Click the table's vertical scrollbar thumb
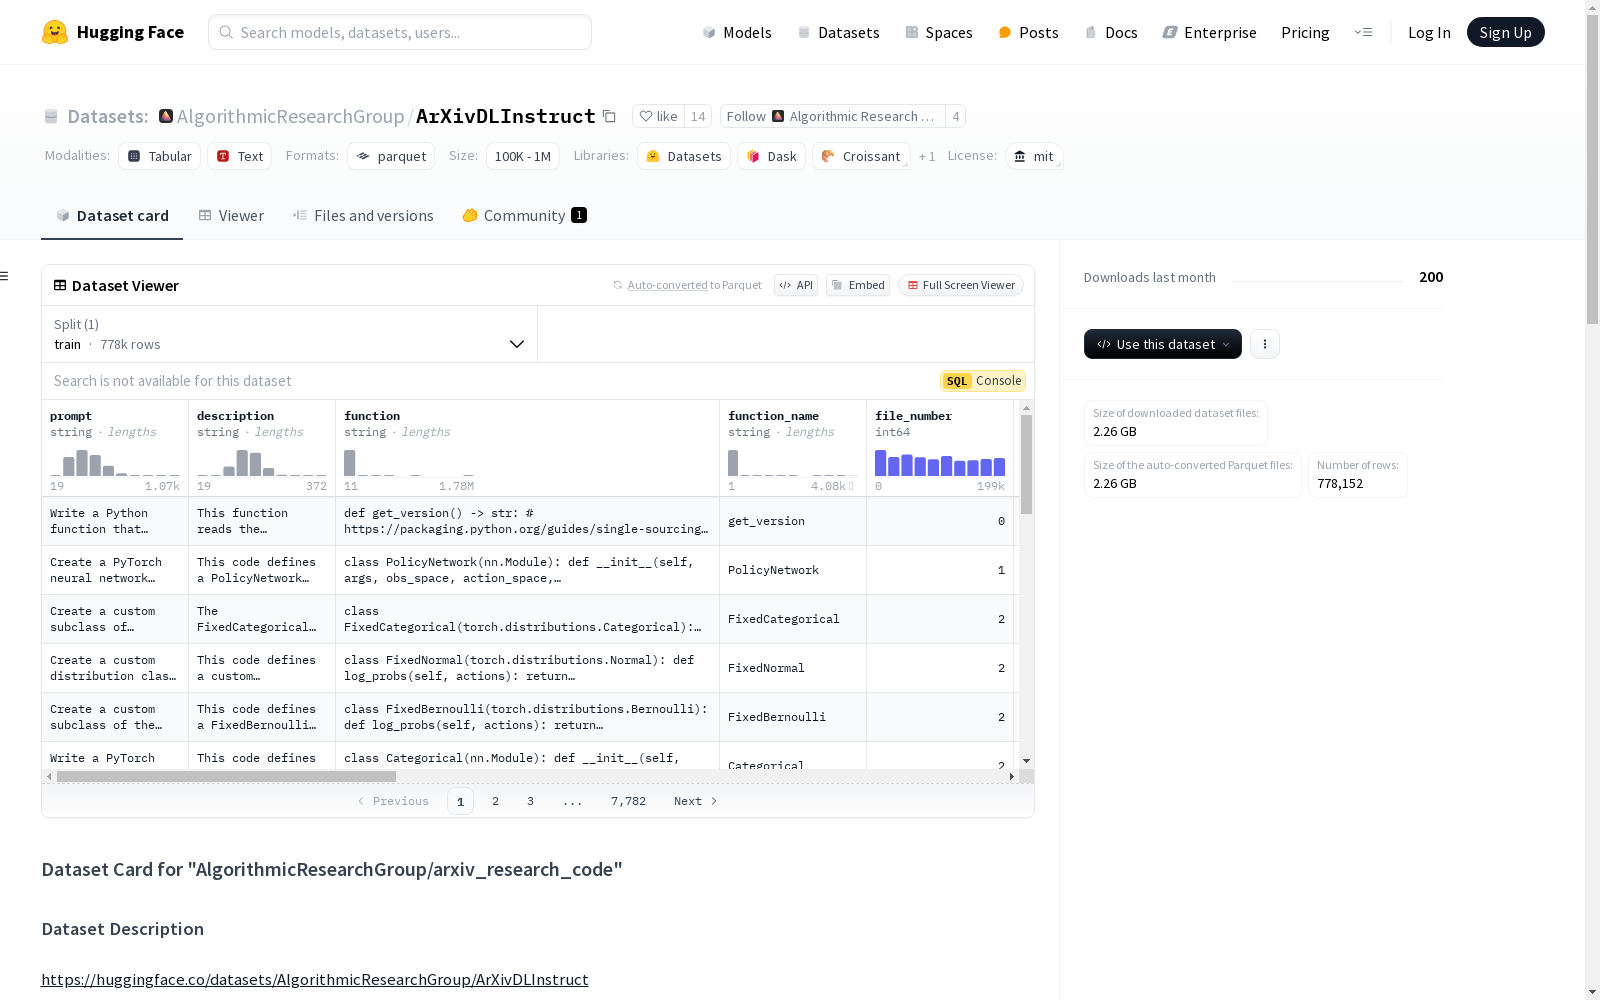The width and height of the screenshot is (1600, 1000). click(x=1026, y=464)
